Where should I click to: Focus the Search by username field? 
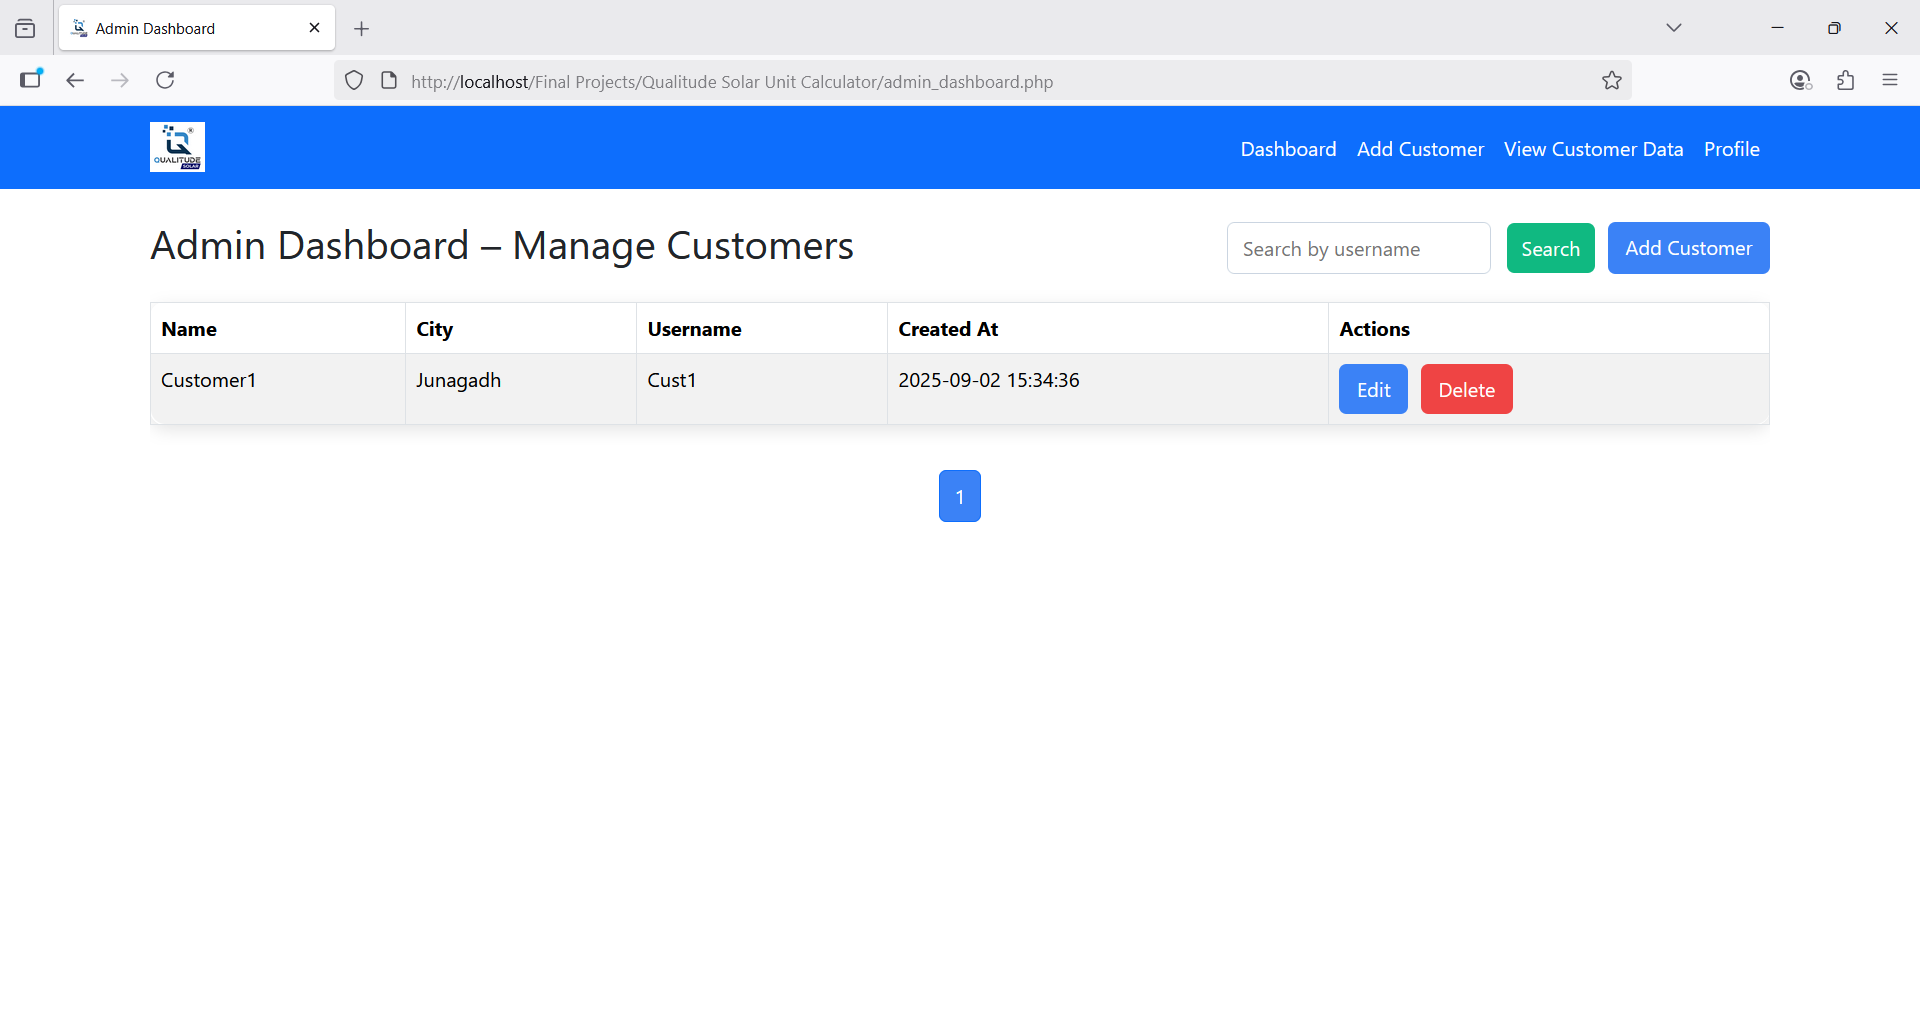(x=1358, y=249)
